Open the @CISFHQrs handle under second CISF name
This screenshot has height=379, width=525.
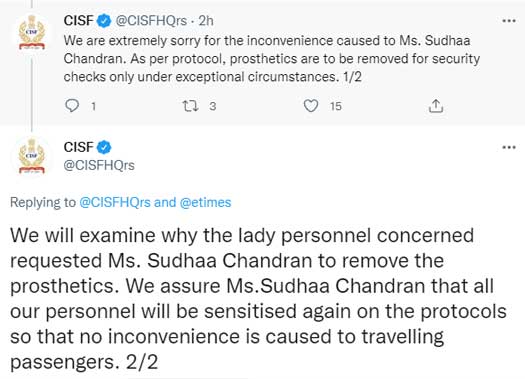point(99,165)
